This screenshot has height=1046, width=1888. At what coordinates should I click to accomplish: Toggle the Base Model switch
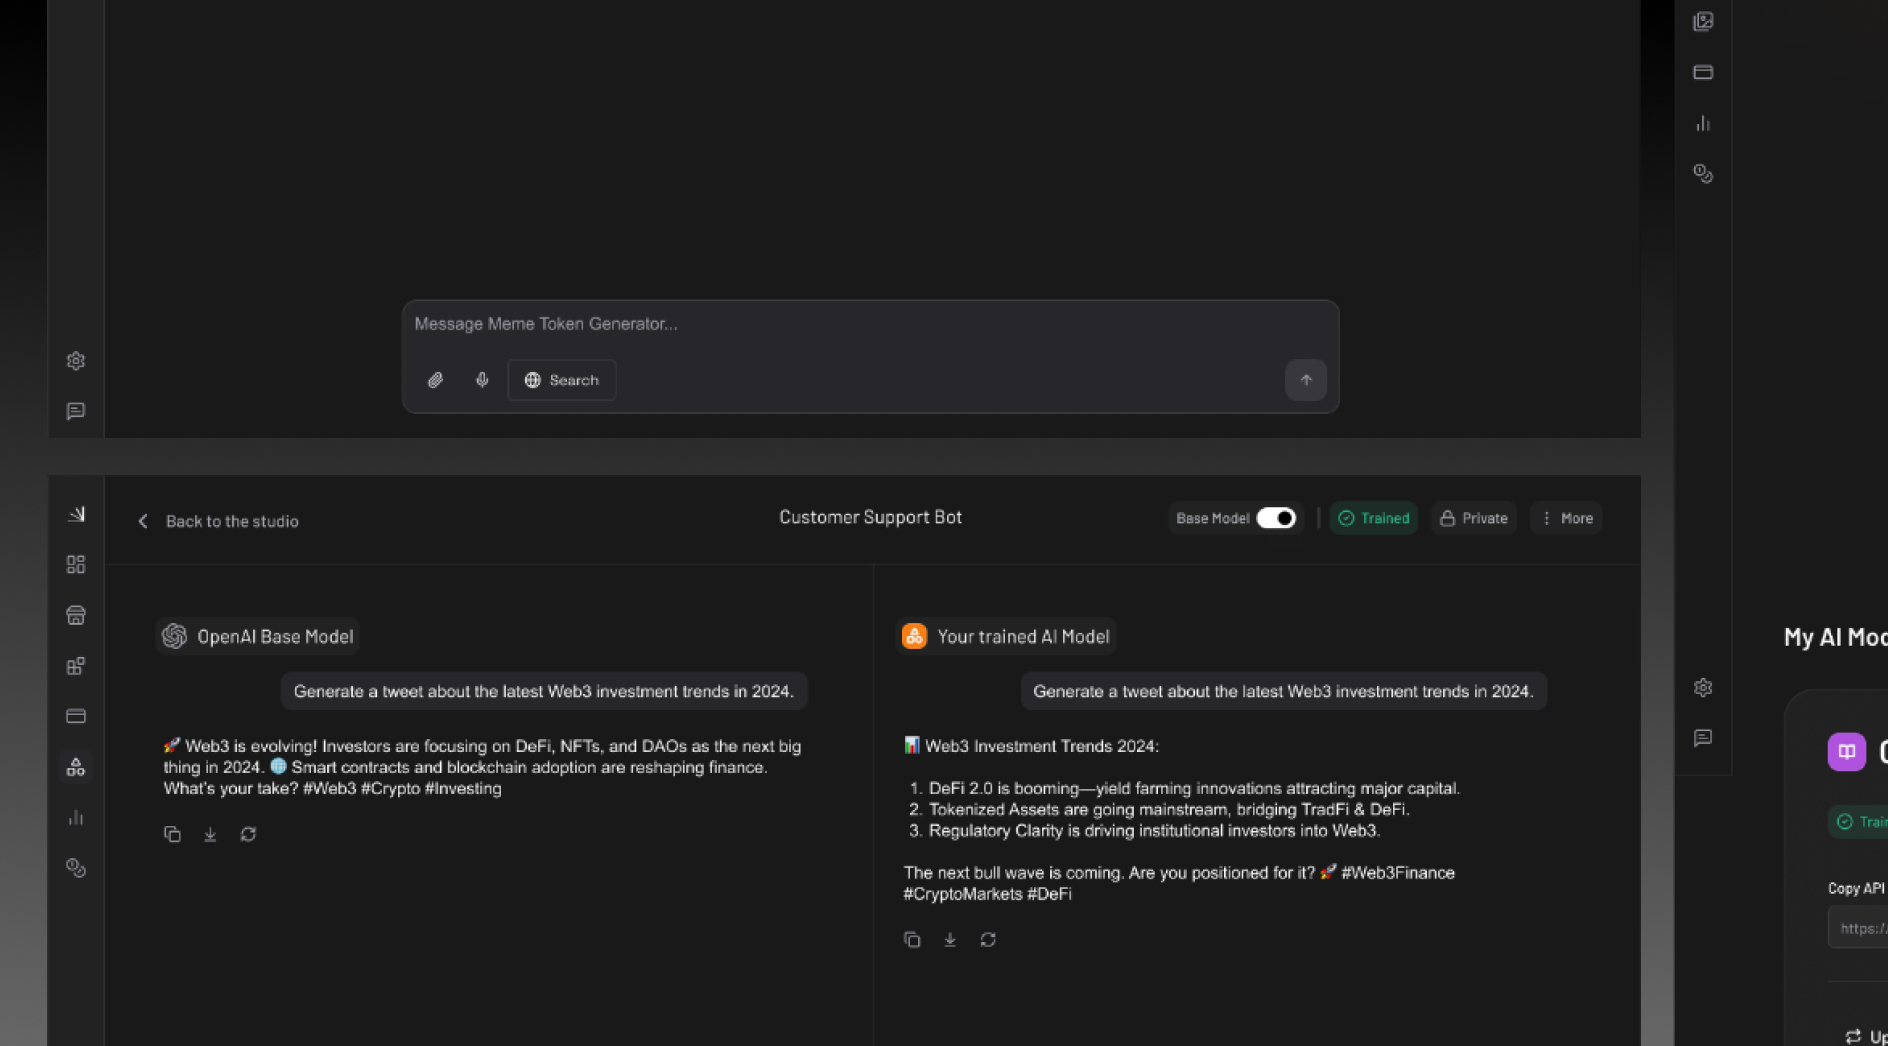click(x=1276, y=518)
